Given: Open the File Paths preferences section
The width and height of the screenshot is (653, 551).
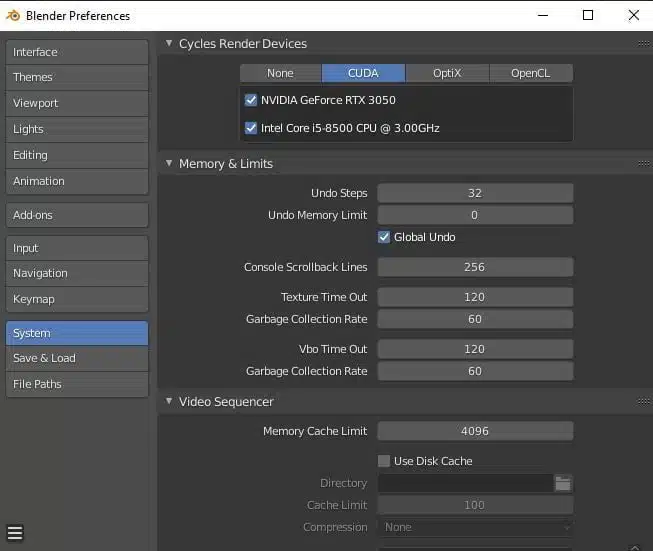Looking at the screenshot, I should tap(77, 384).
